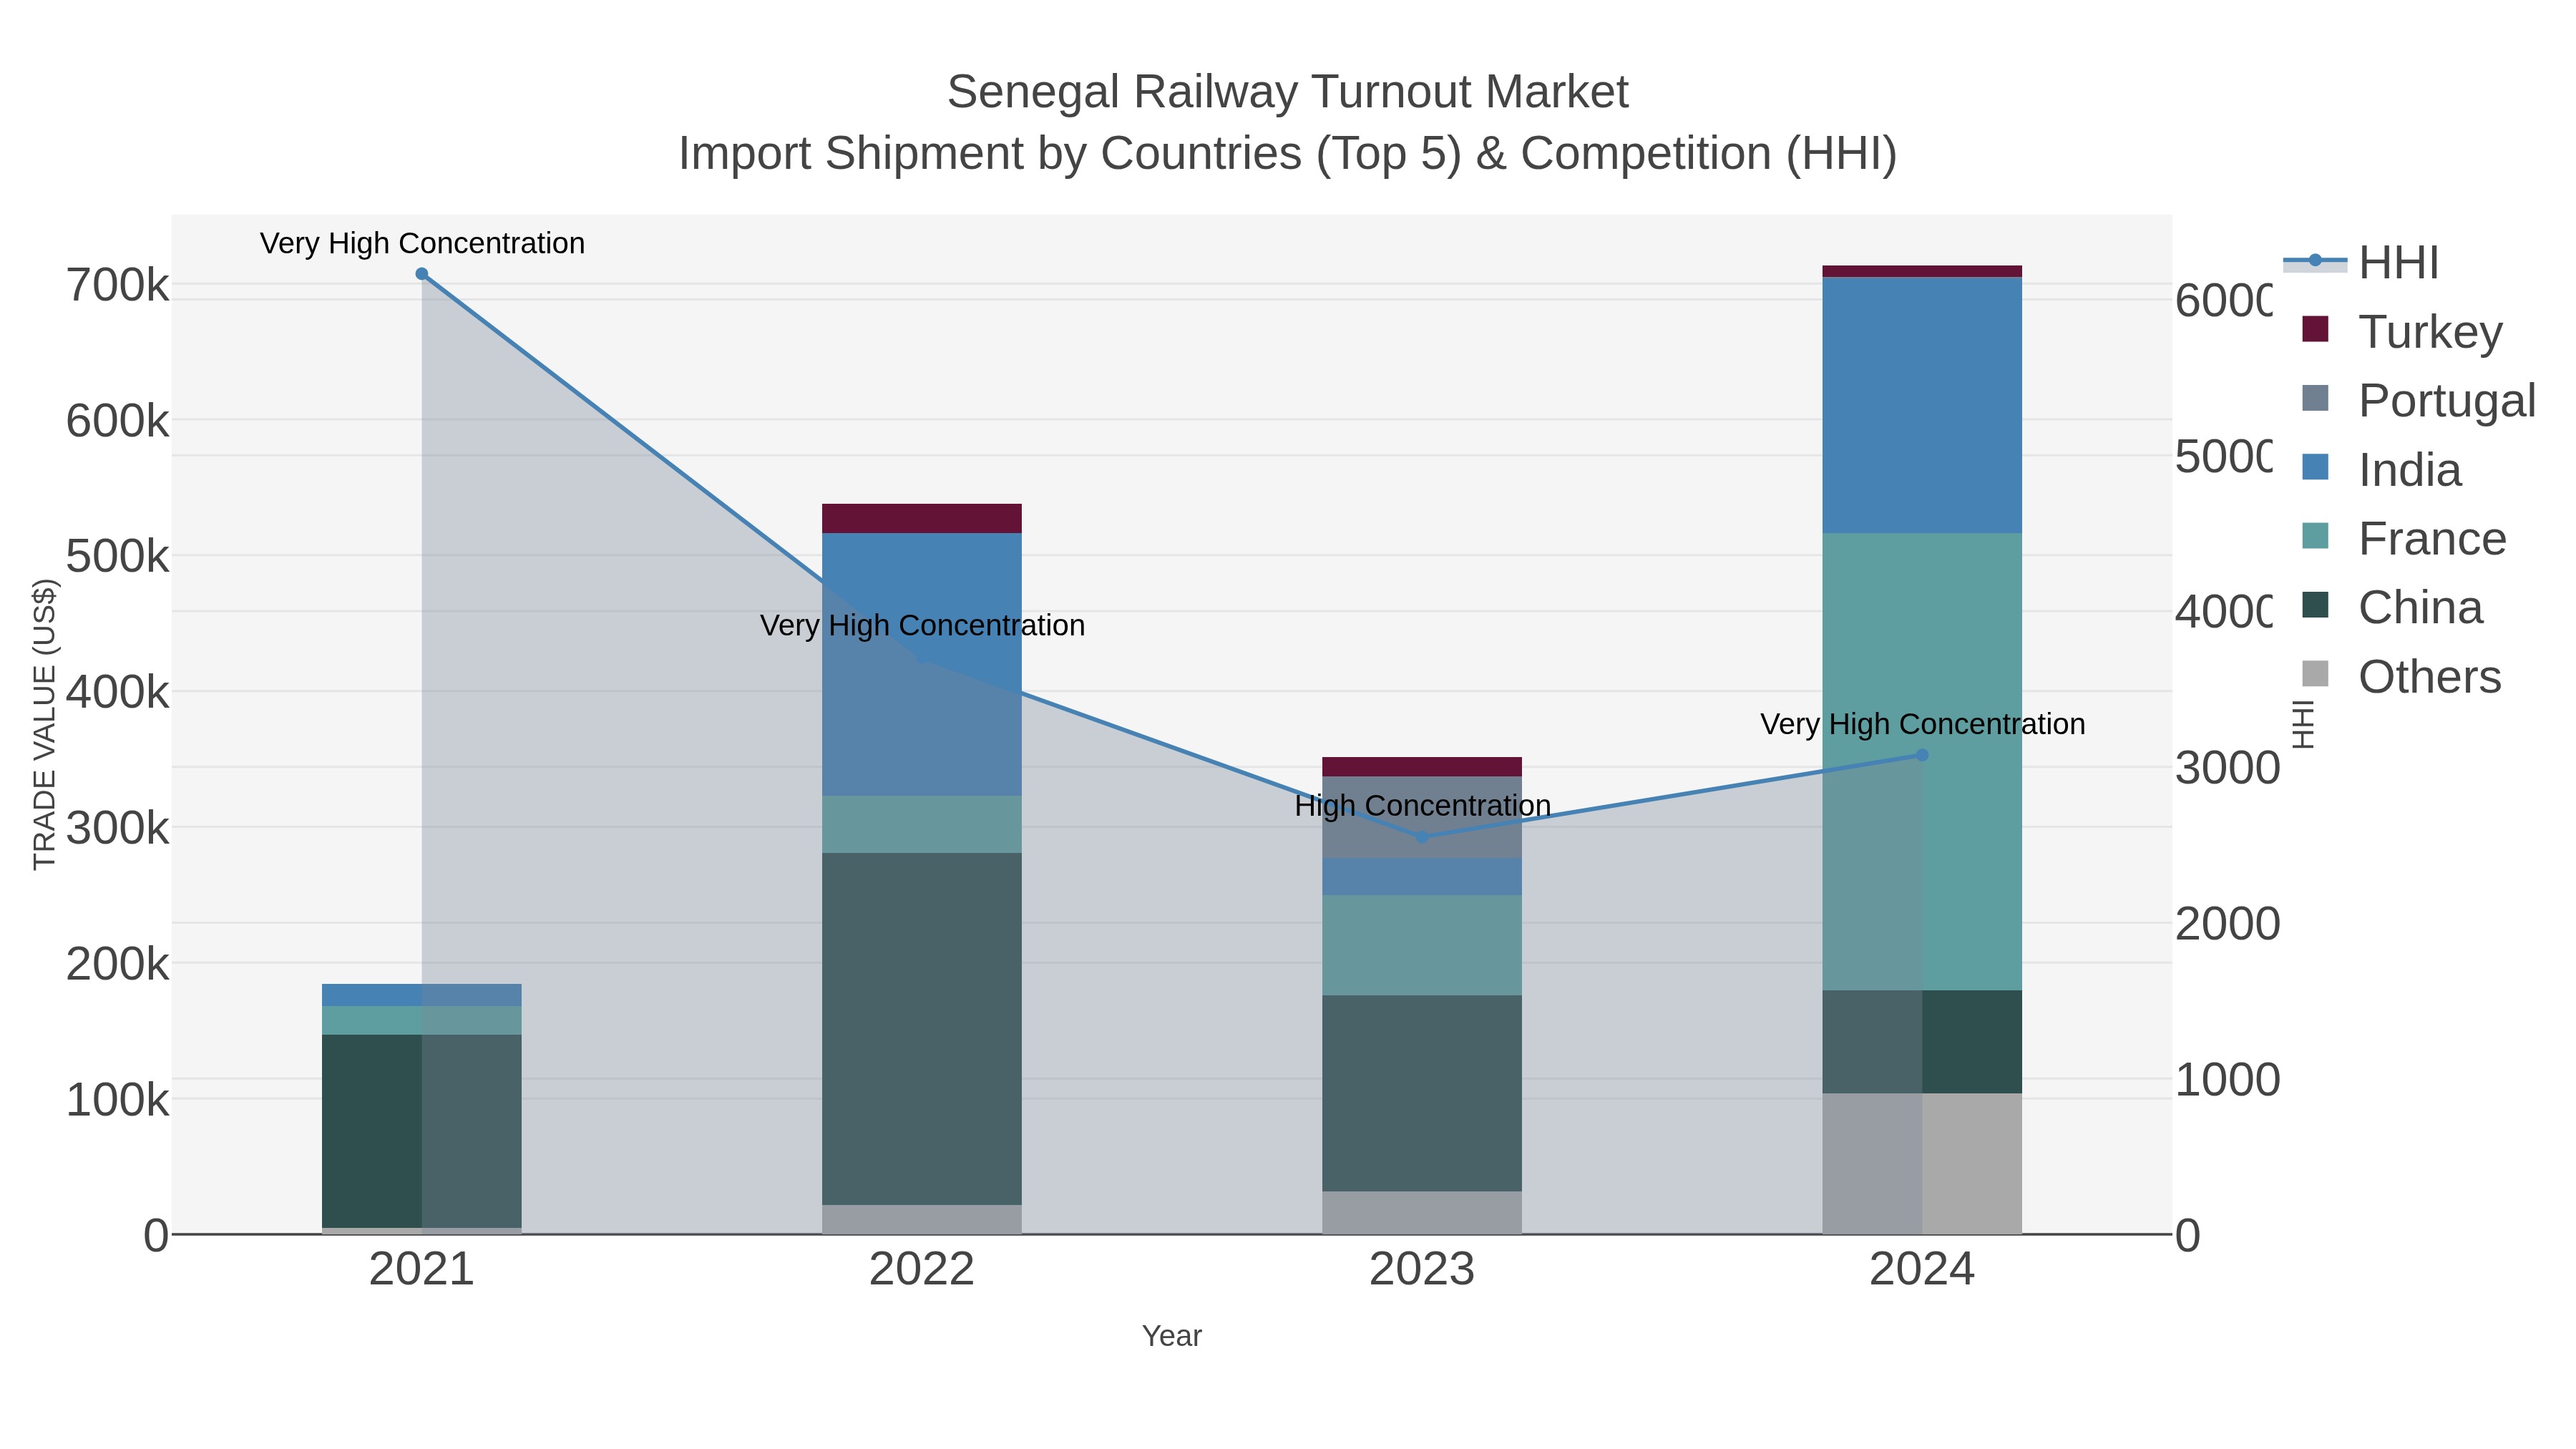This screenshot has height=1449, width=2576.
Task: Click the India legend color swatch
Action: (2315, 467)
